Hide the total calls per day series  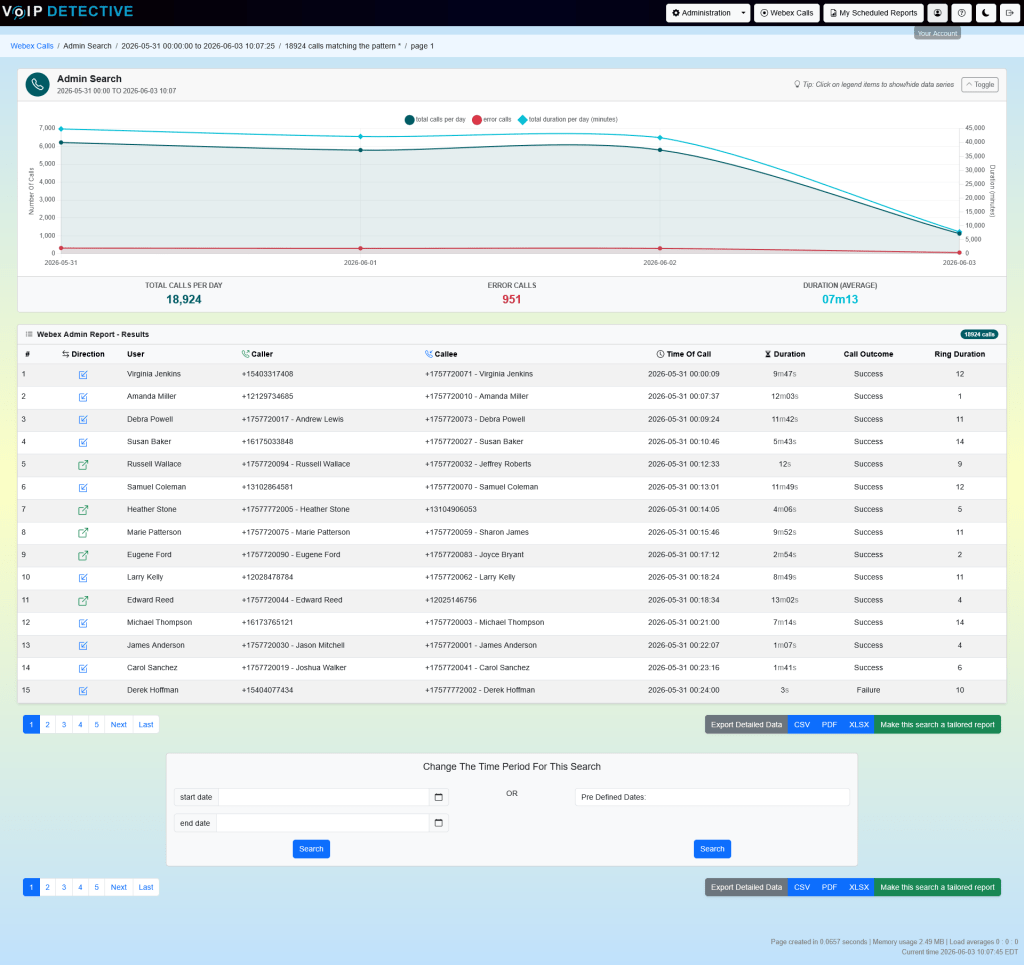pos(435,119)
